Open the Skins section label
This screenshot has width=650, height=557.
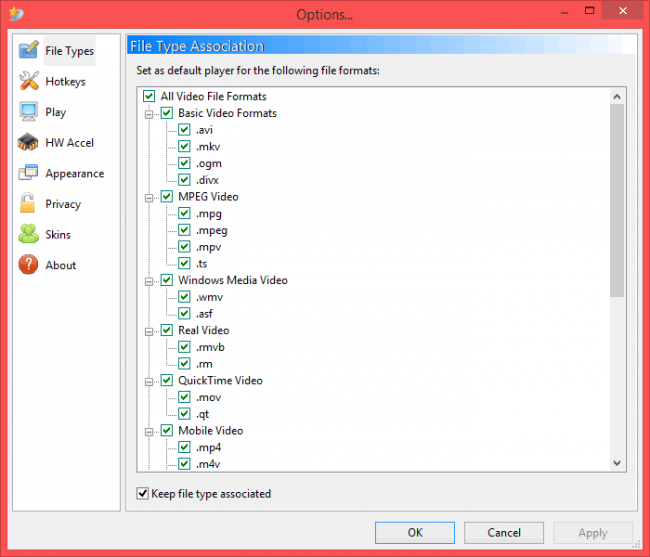click(x=58, y=235)
